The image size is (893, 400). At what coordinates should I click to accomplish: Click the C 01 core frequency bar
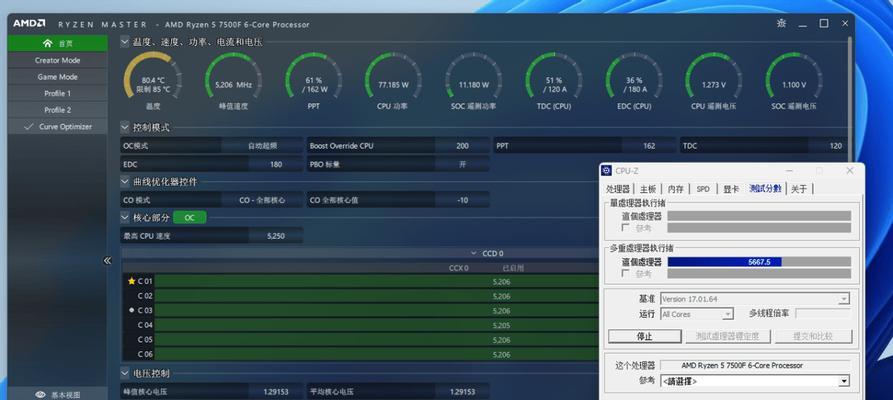point(377,281)
